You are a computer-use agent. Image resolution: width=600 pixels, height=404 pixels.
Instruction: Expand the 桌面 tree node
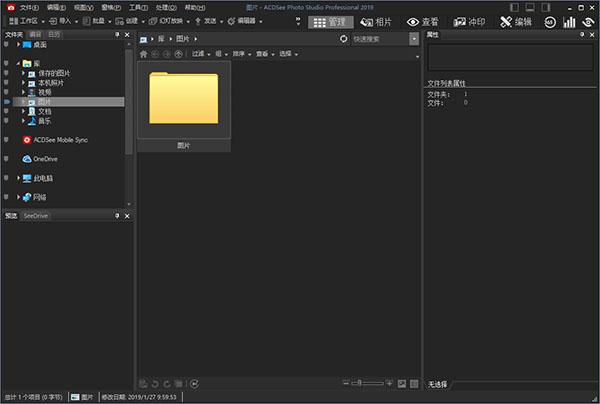(x=18, y=45)
